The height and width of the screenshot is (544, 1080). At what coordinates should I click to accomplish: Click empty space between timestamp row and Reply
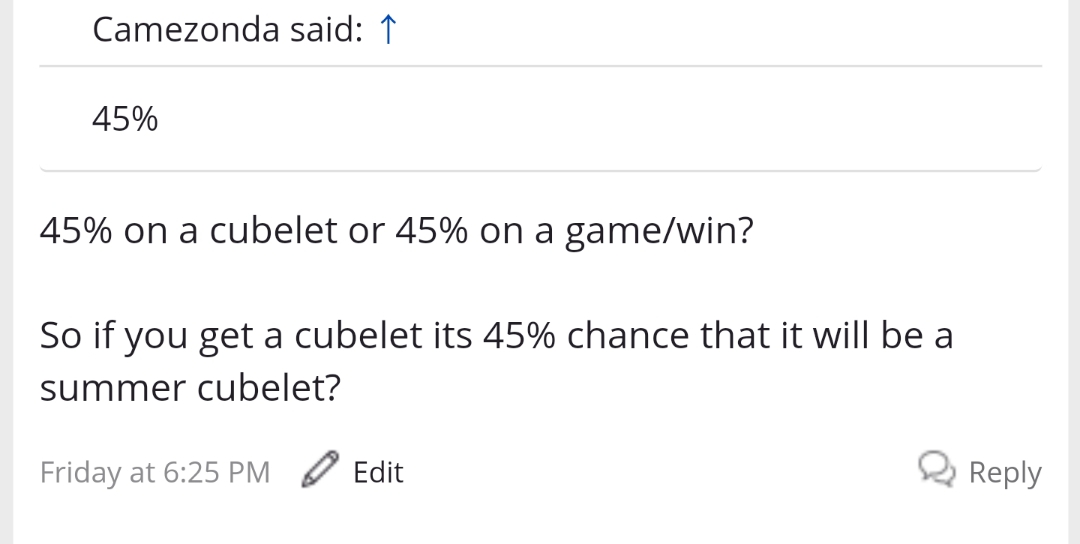click(x=660, y=472)
